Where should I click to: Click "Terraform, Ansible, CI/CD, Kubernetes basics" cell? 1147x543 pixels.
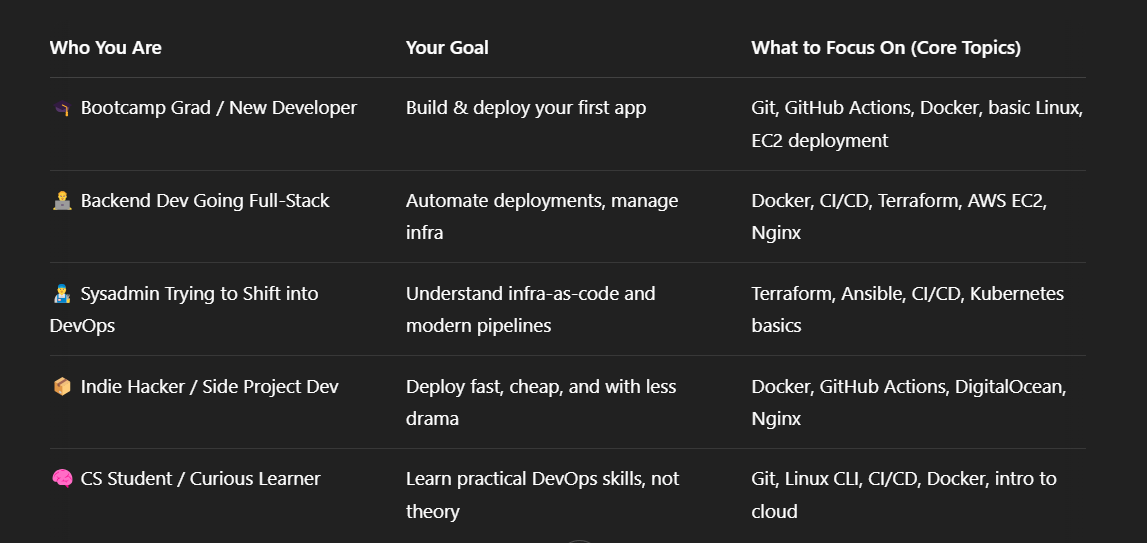(x=908, y=310)
